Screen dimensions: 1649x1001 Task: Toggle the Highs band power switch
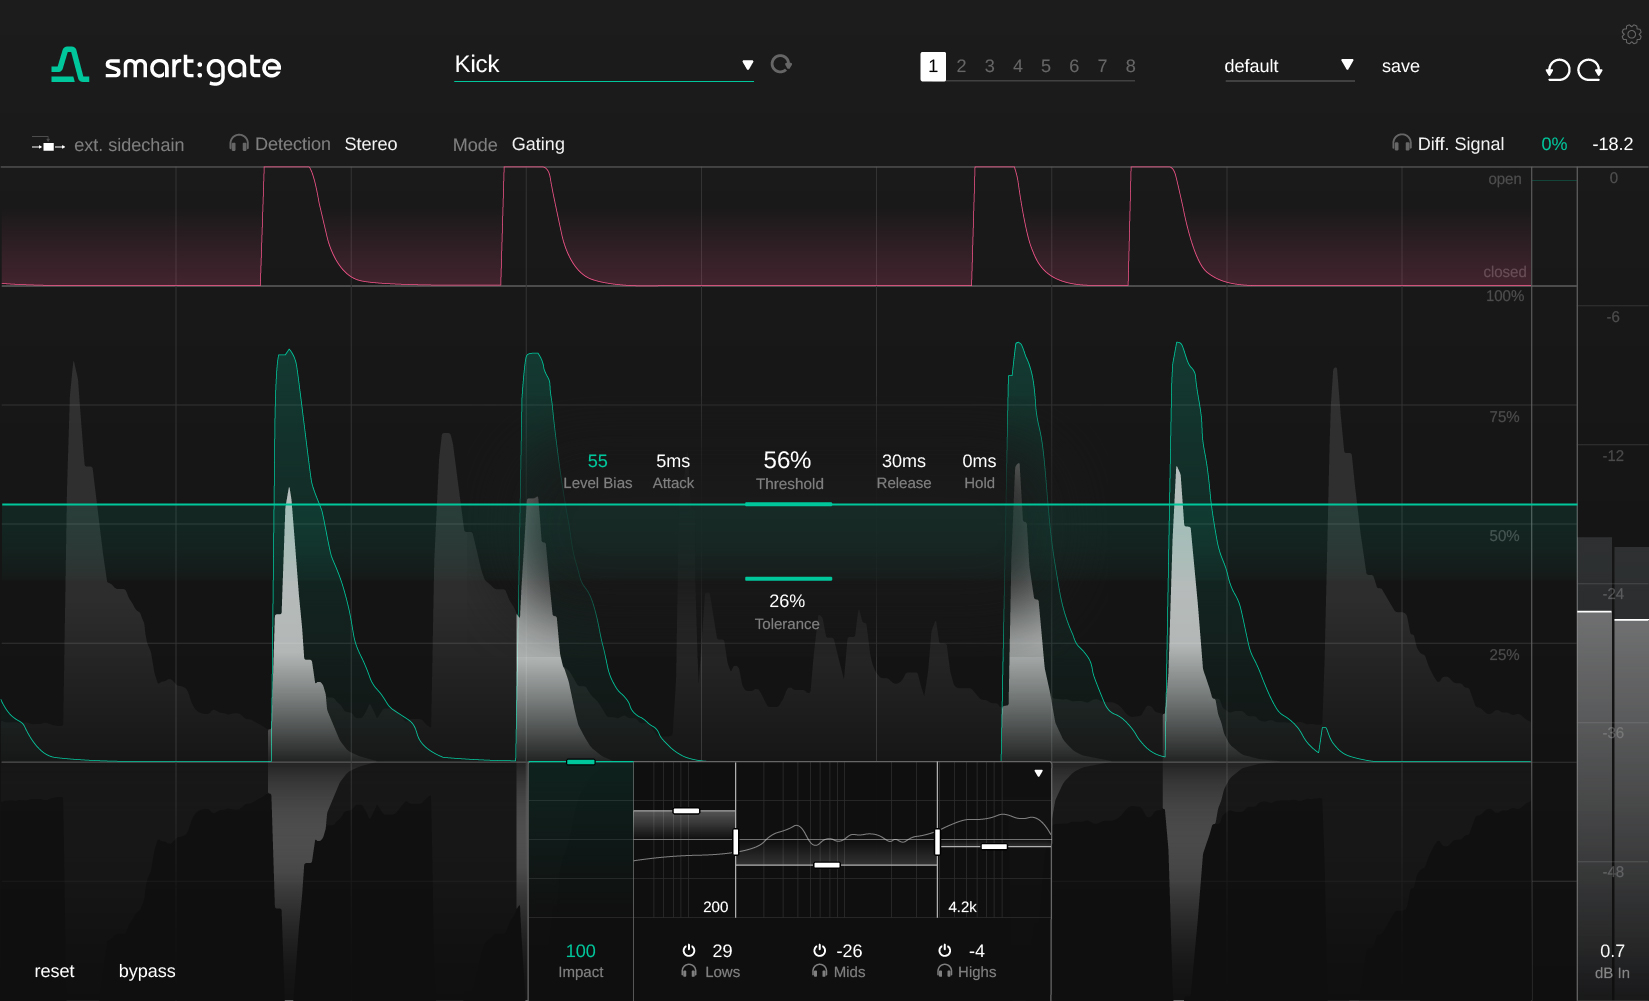(x=943, y=951)
